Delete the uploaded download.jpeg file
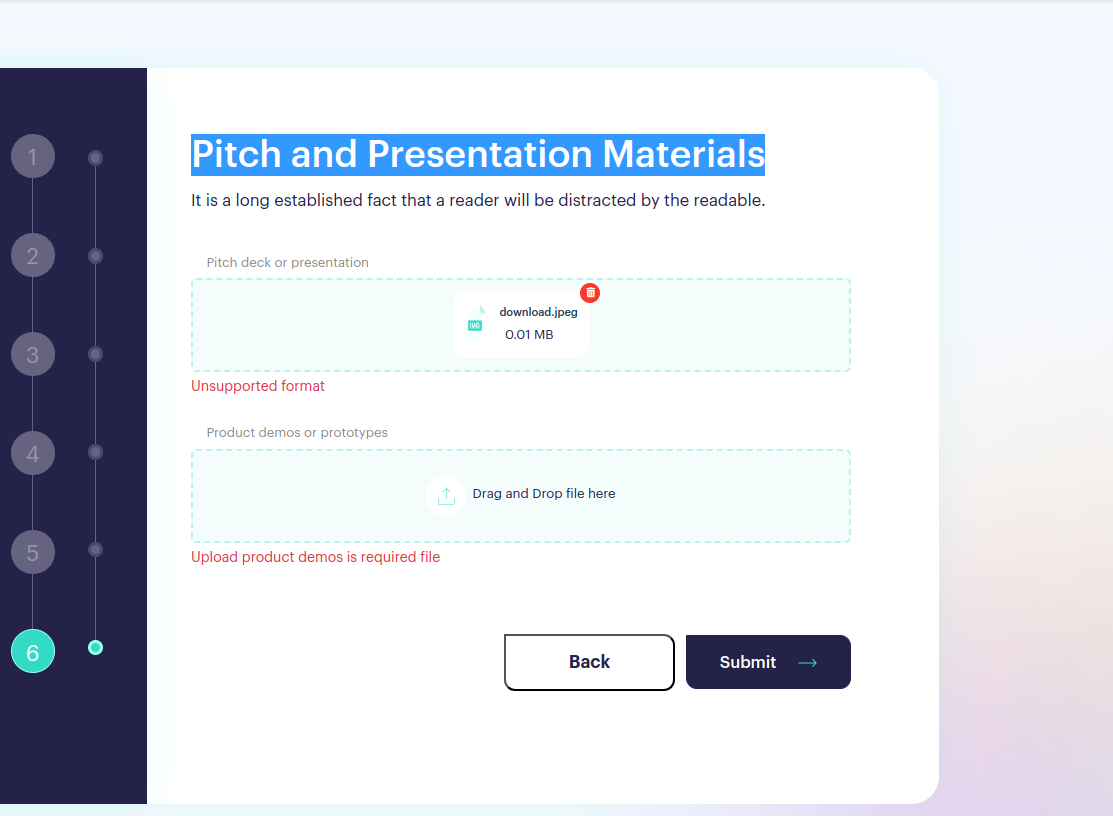 click(x=590, y=292)
